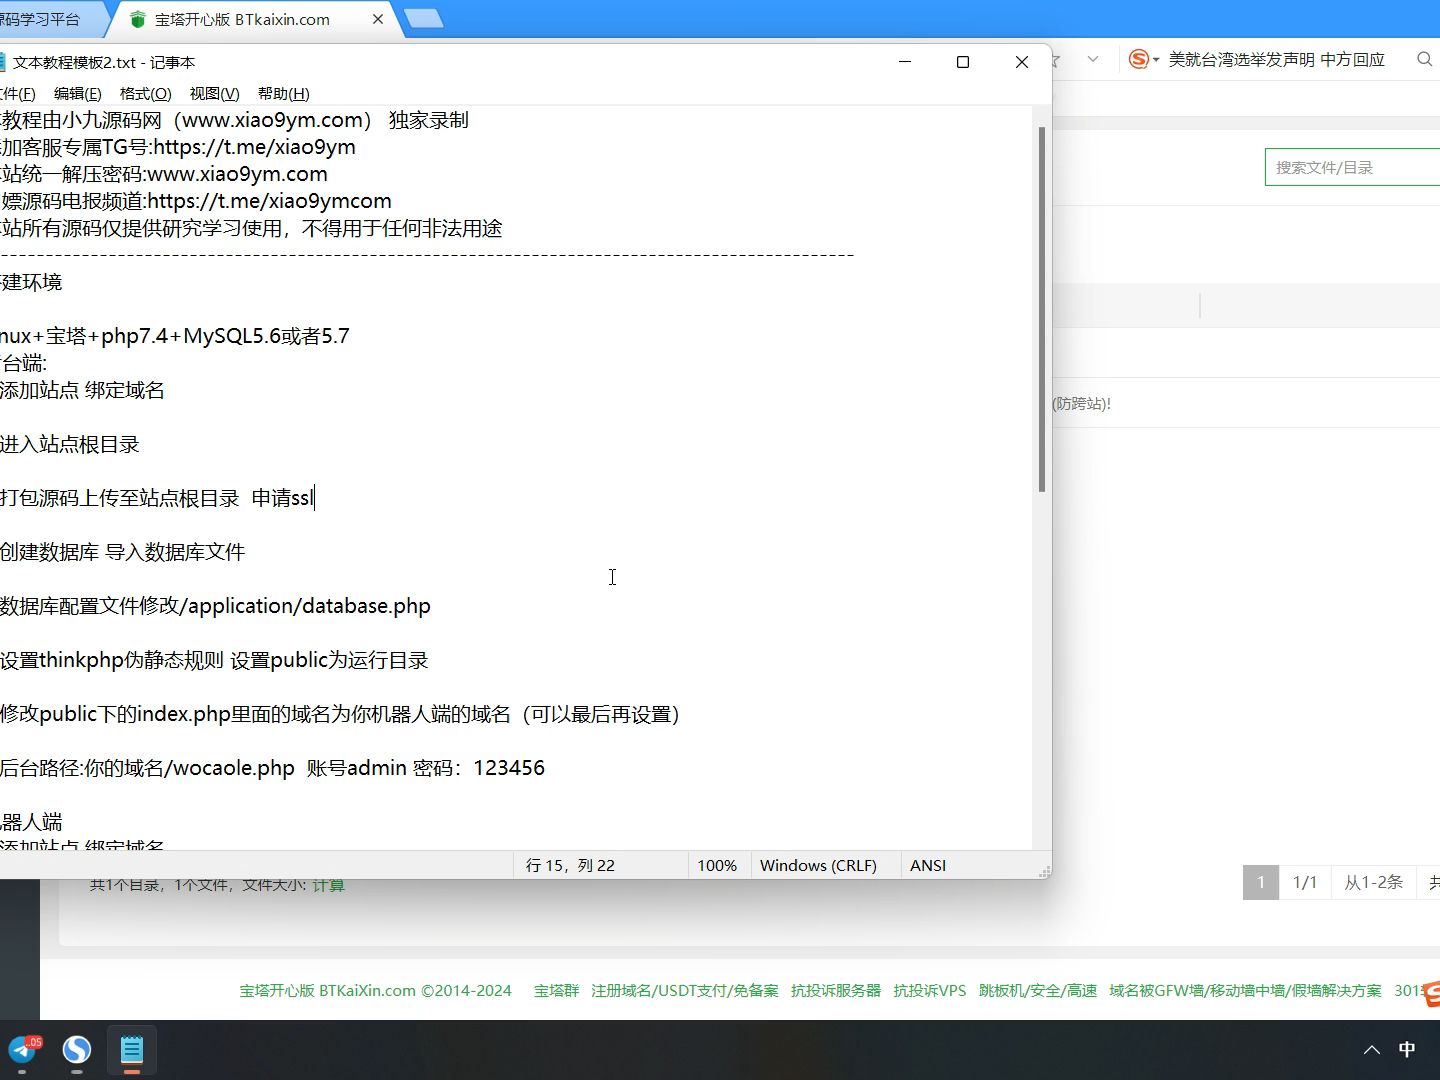The image size is (1440, 1080).
Task: Open Notepad 编辑(E) menu
Action: [78, 94]
